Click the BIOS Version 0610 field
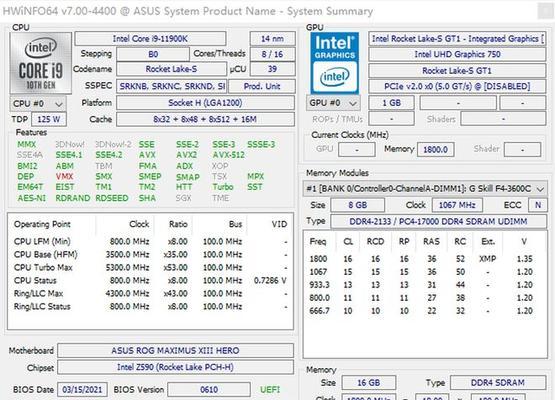Image resolution: width=555 pixels, height=400 pixels. point(209,389)
